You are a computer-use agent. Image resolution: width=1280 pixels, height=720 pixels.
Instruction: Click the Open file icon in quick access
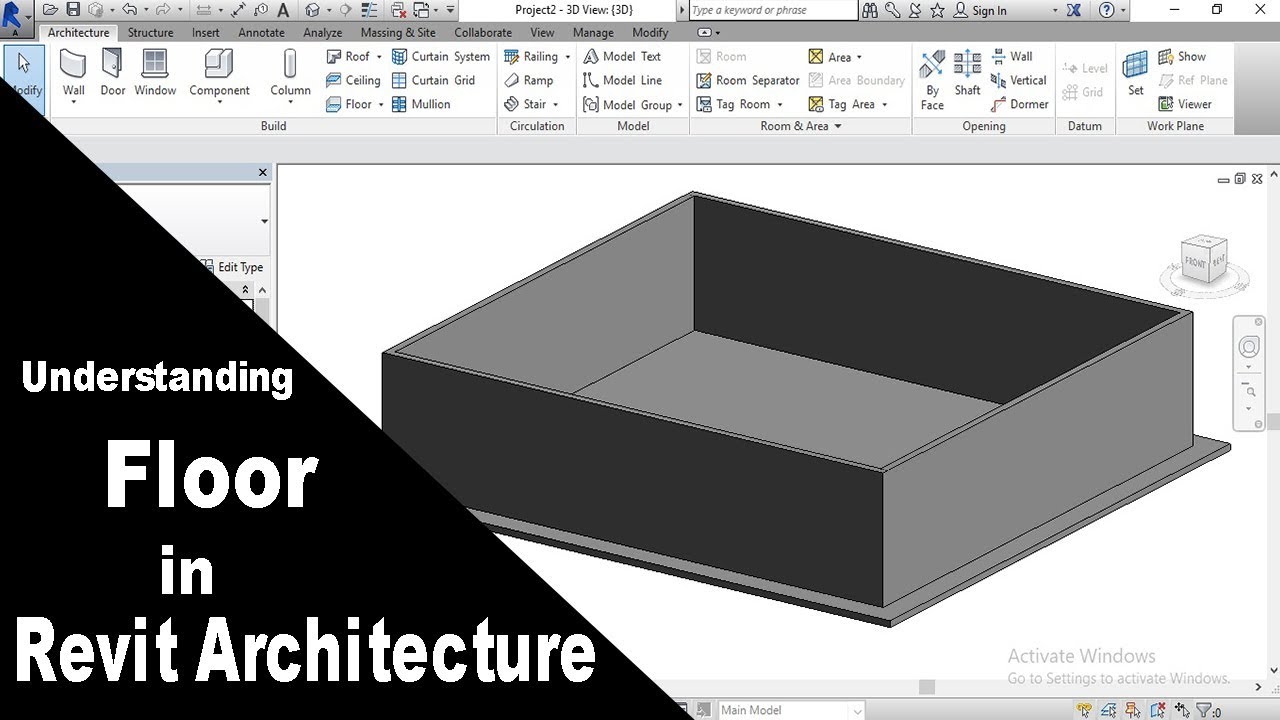coord(49,10)
